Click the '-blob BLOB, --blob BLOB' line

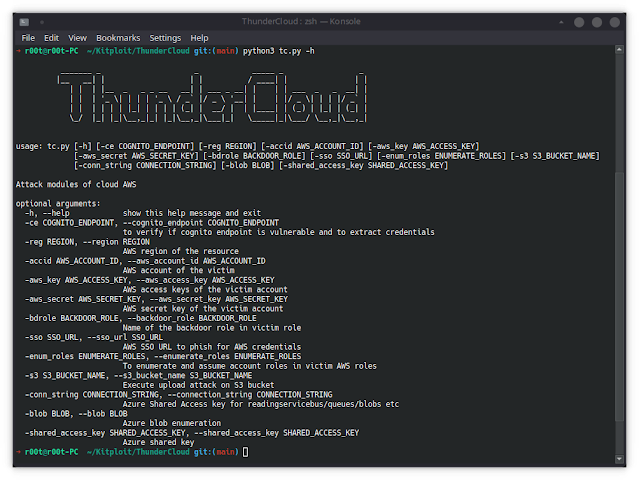(76, 414)
